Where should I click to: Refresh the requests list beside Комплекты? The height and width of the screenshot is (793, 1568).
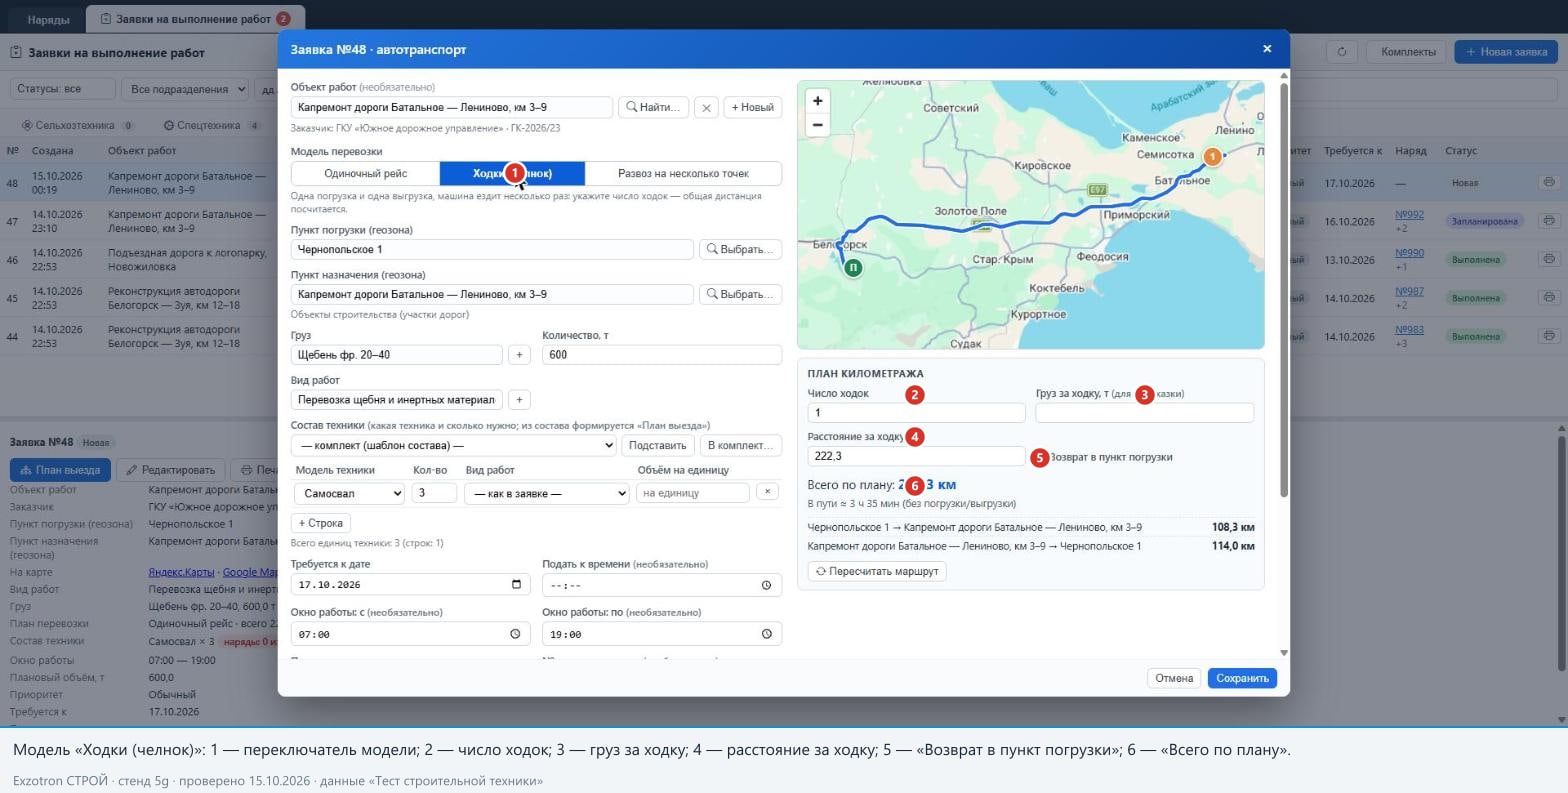[x=1342, y=52]
